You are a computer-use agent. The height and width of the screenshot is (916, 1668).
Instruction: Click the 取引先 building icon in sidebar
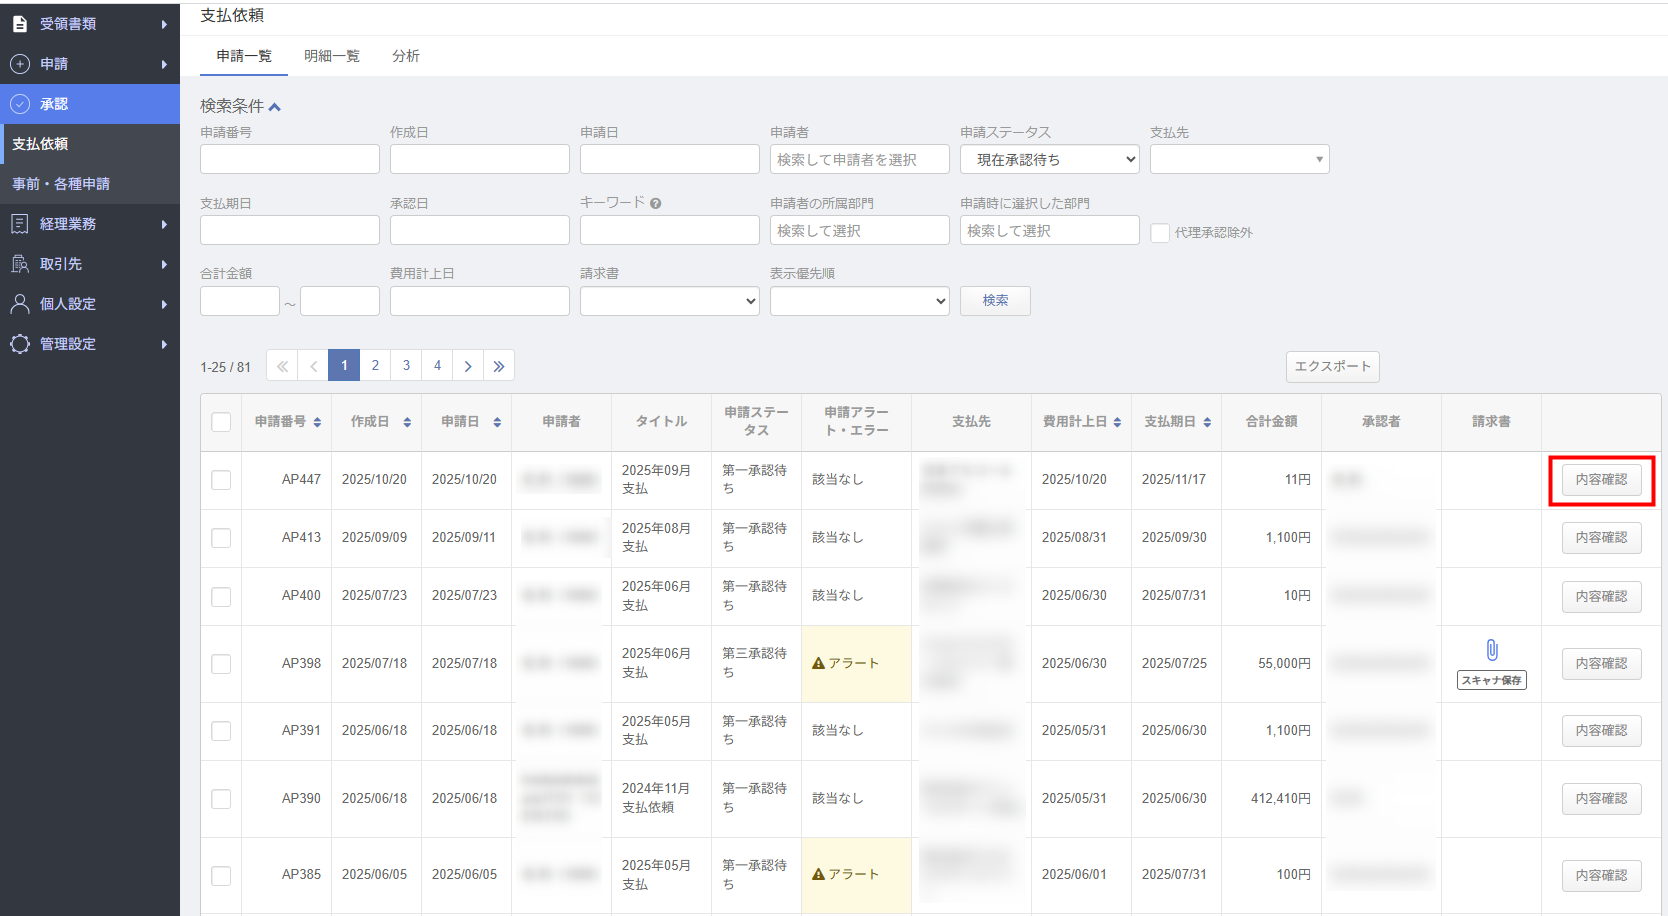pos(20,264)
